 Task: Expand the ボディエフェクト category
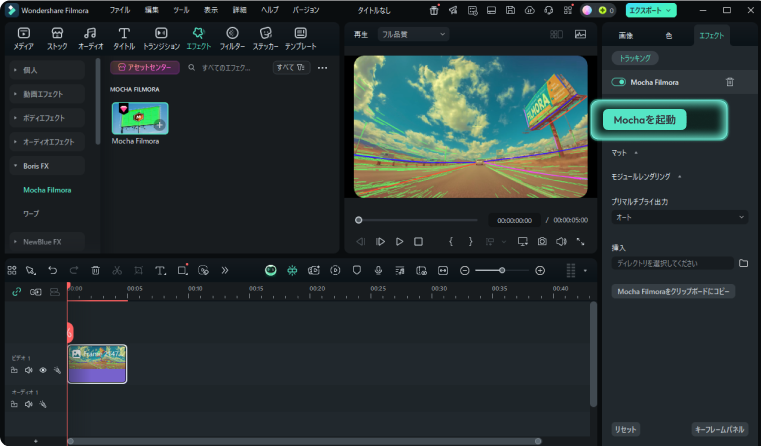click(x=47, y=118)
